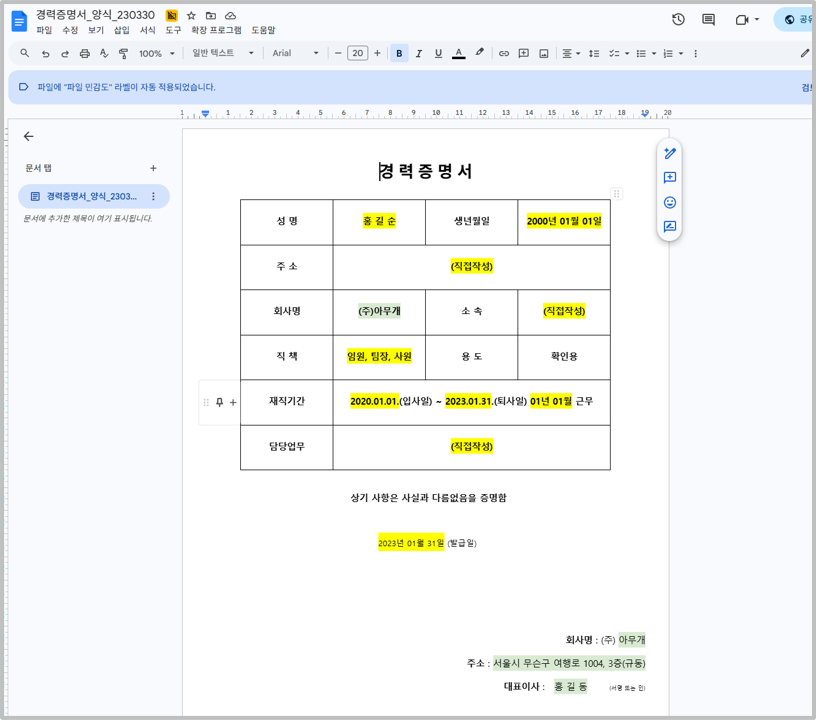
Task: Open the highlight color picker
Action: point(479,53)
